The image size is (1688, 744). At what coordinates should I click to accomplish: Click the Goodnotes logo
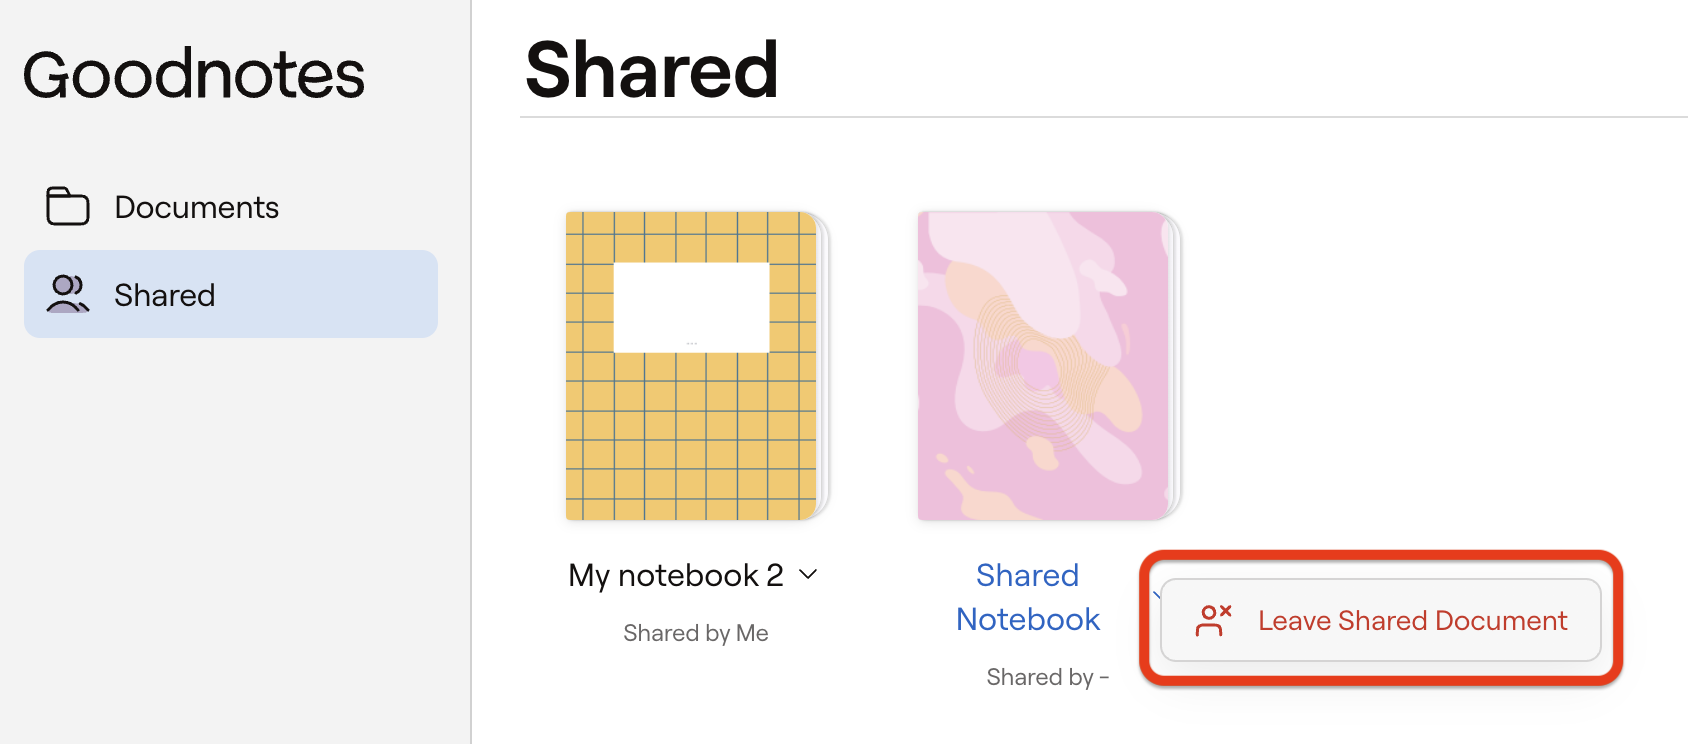[194, 75]
